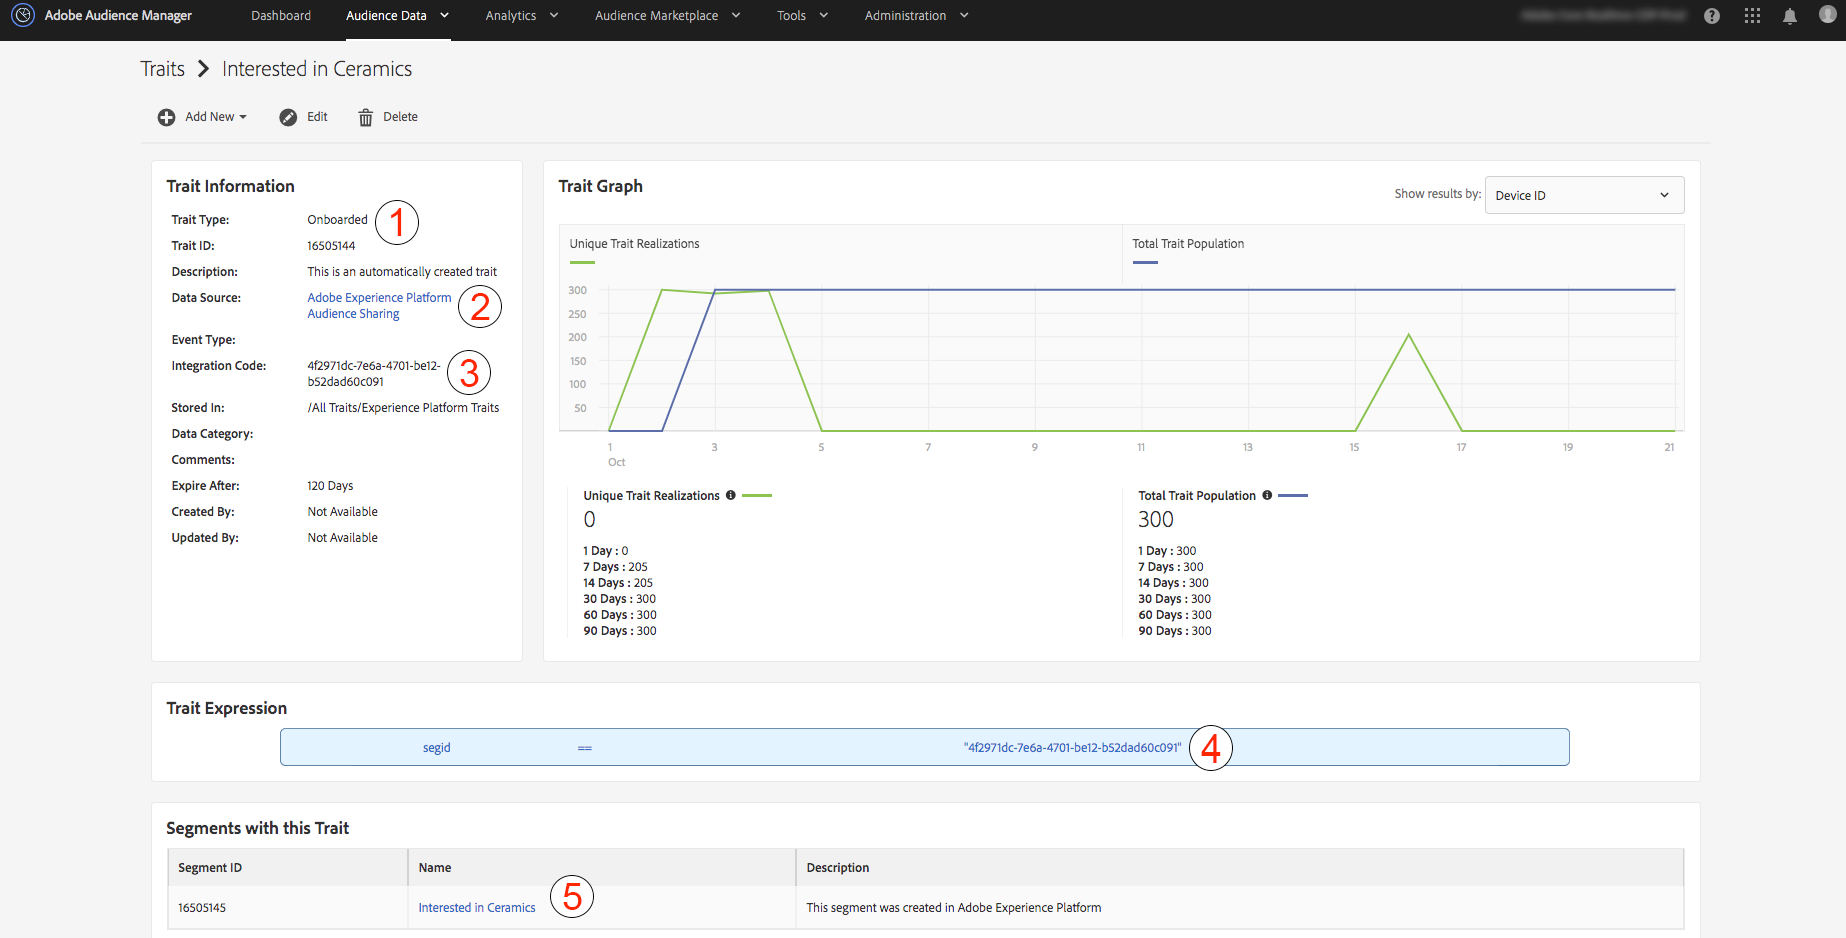
Task: Open the help question mark icon
Action: (1712, 16)
